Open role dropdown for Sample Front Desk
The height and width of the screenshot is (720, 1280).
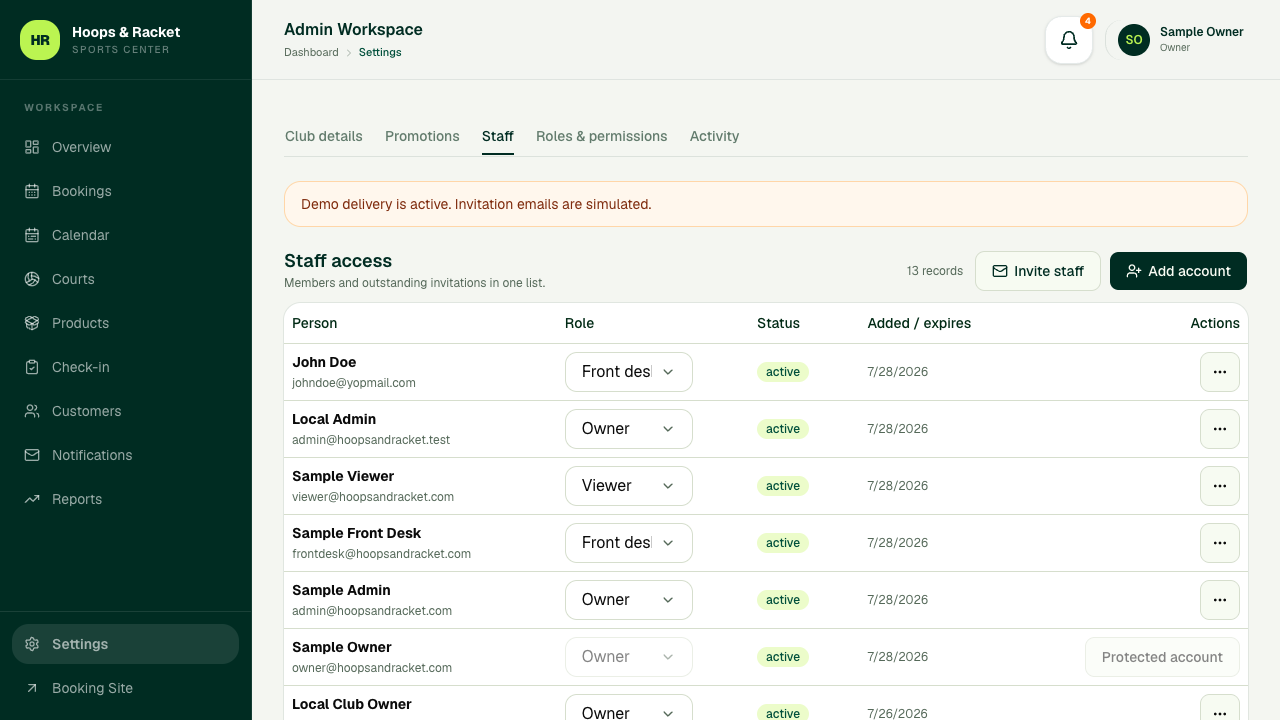(x=629, y=543)
